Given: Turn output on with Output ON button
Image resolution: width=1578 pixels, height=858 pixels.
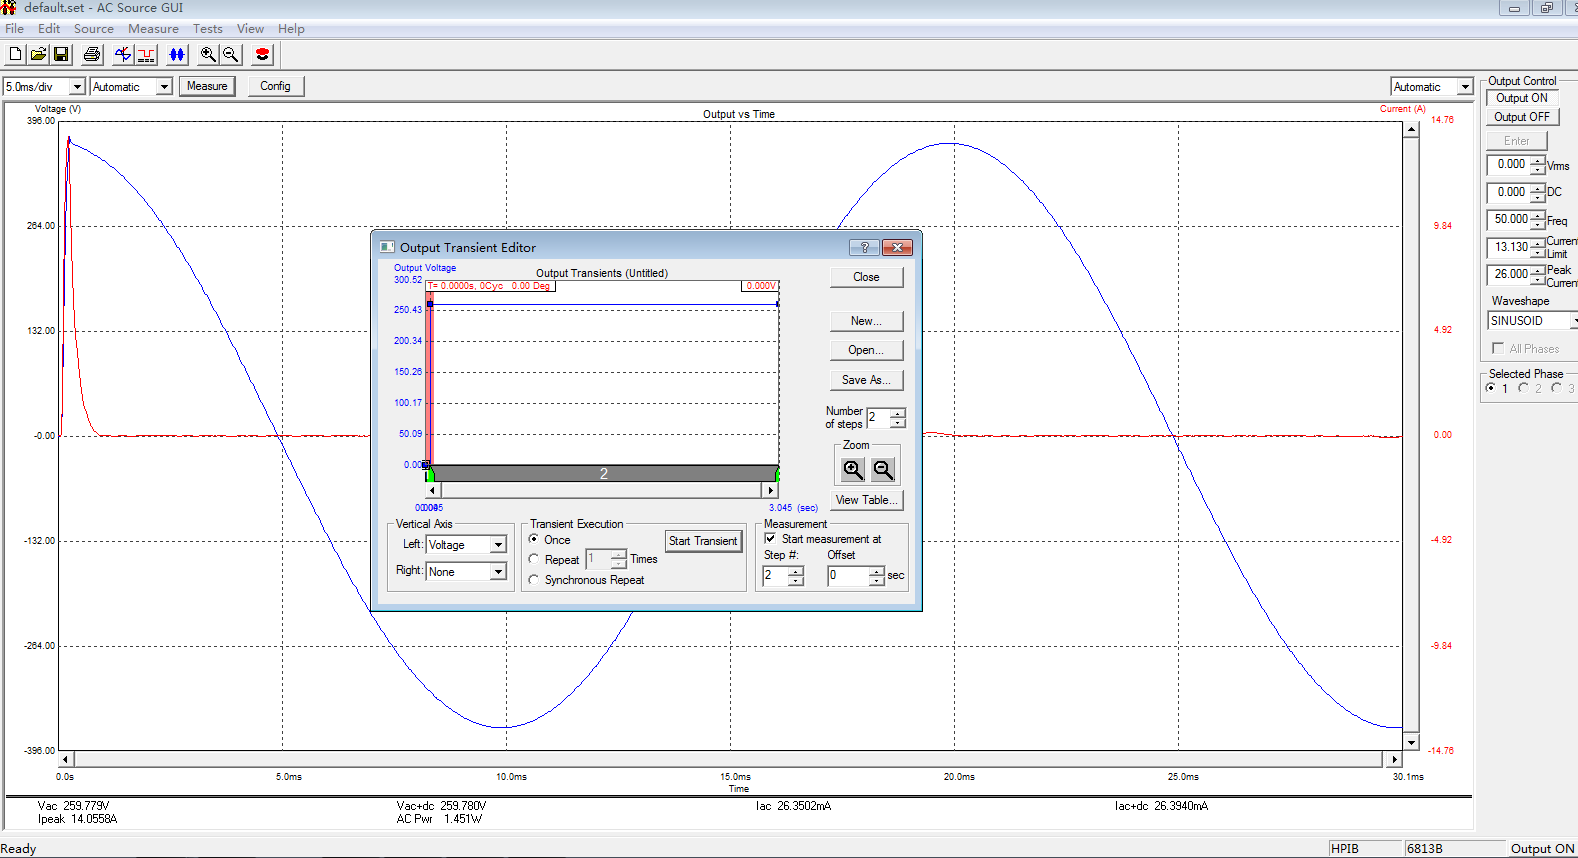Looking at the screenshot, I should pos(1521,98).
